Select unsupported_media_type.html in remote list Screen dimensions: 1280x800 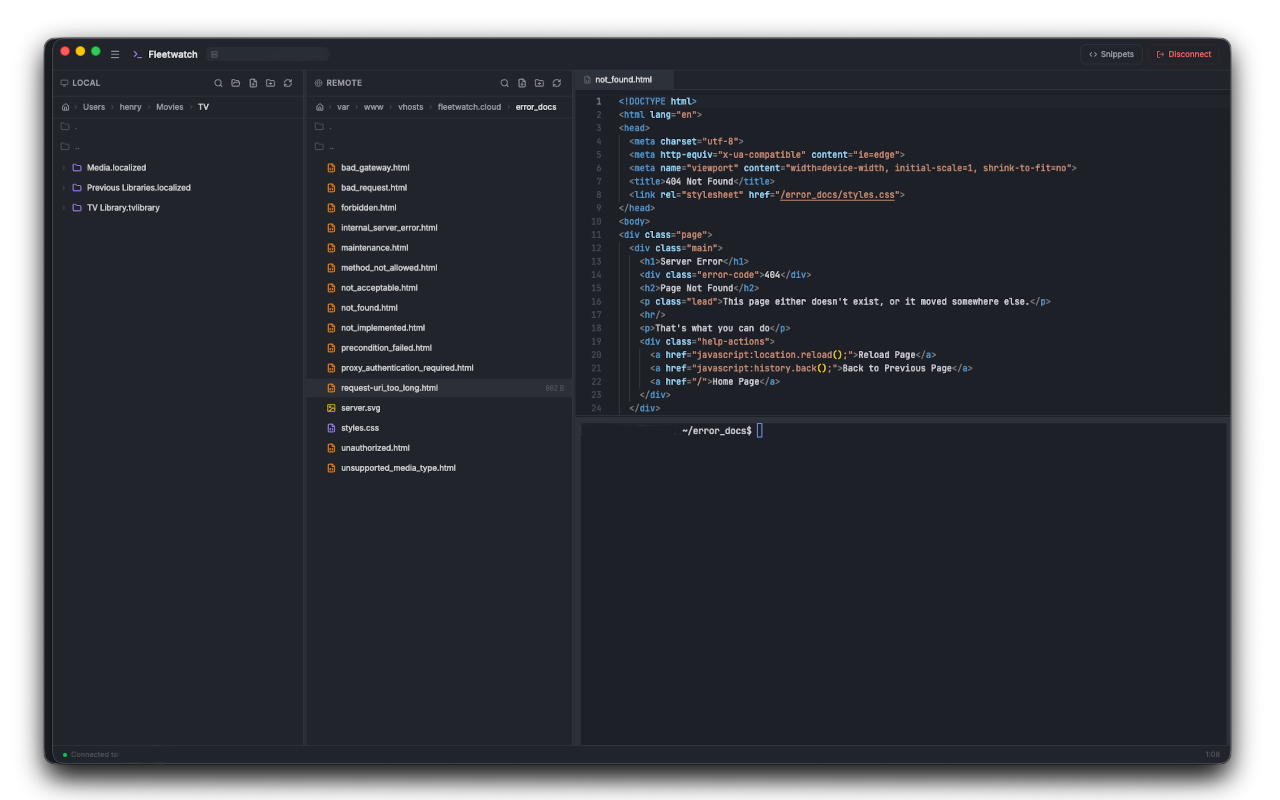[x=439, y=468]
